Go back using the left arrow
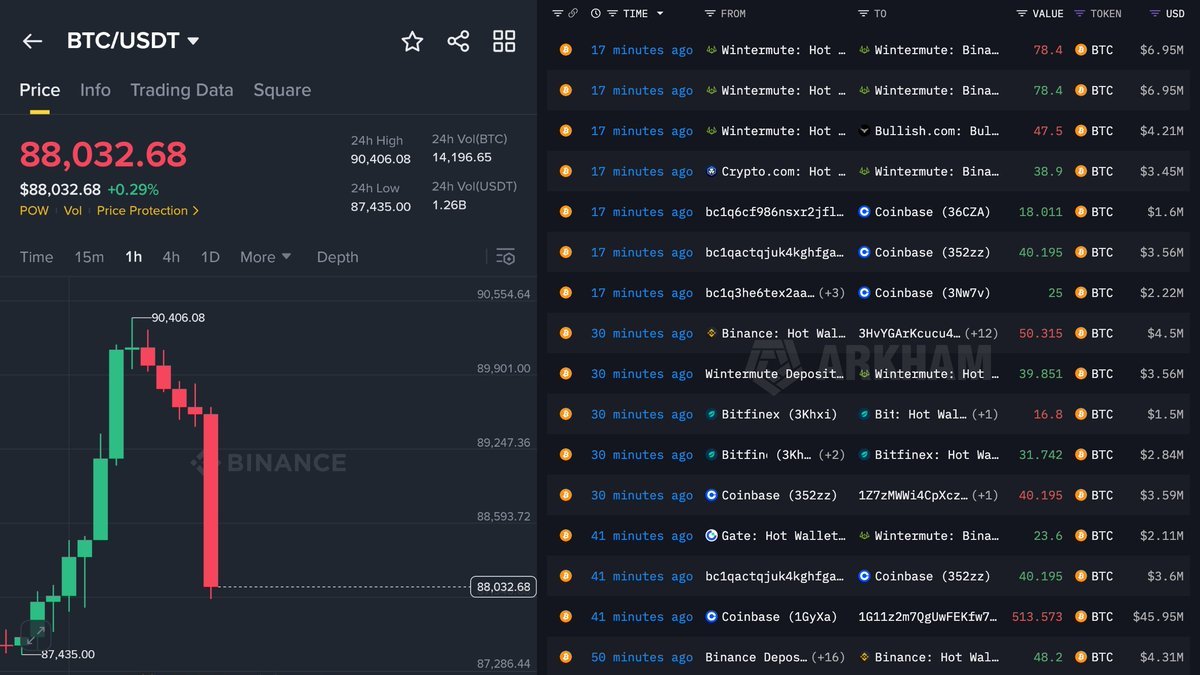 32,41
